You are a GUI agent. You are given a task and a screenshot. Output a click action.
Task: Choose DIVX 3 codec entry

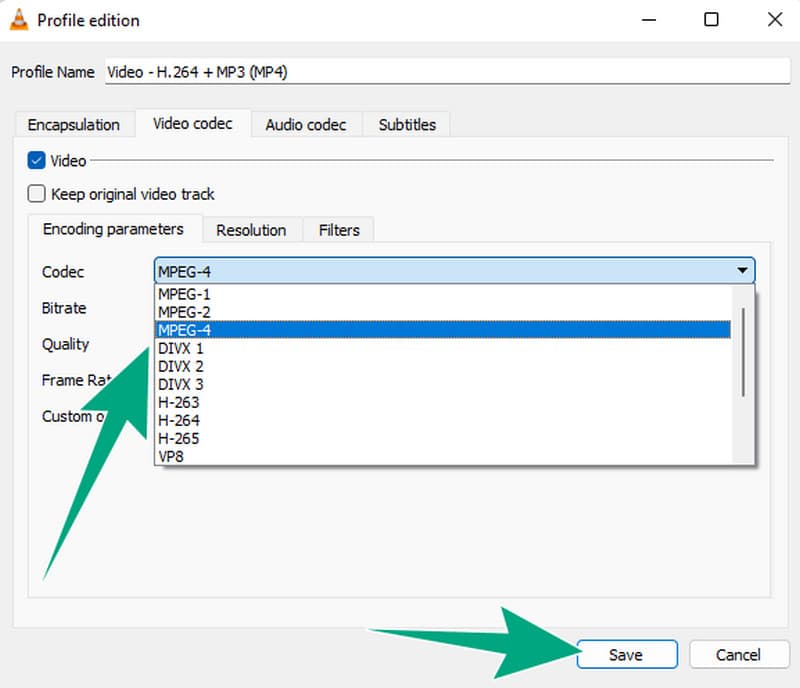(x=181, y=384)
